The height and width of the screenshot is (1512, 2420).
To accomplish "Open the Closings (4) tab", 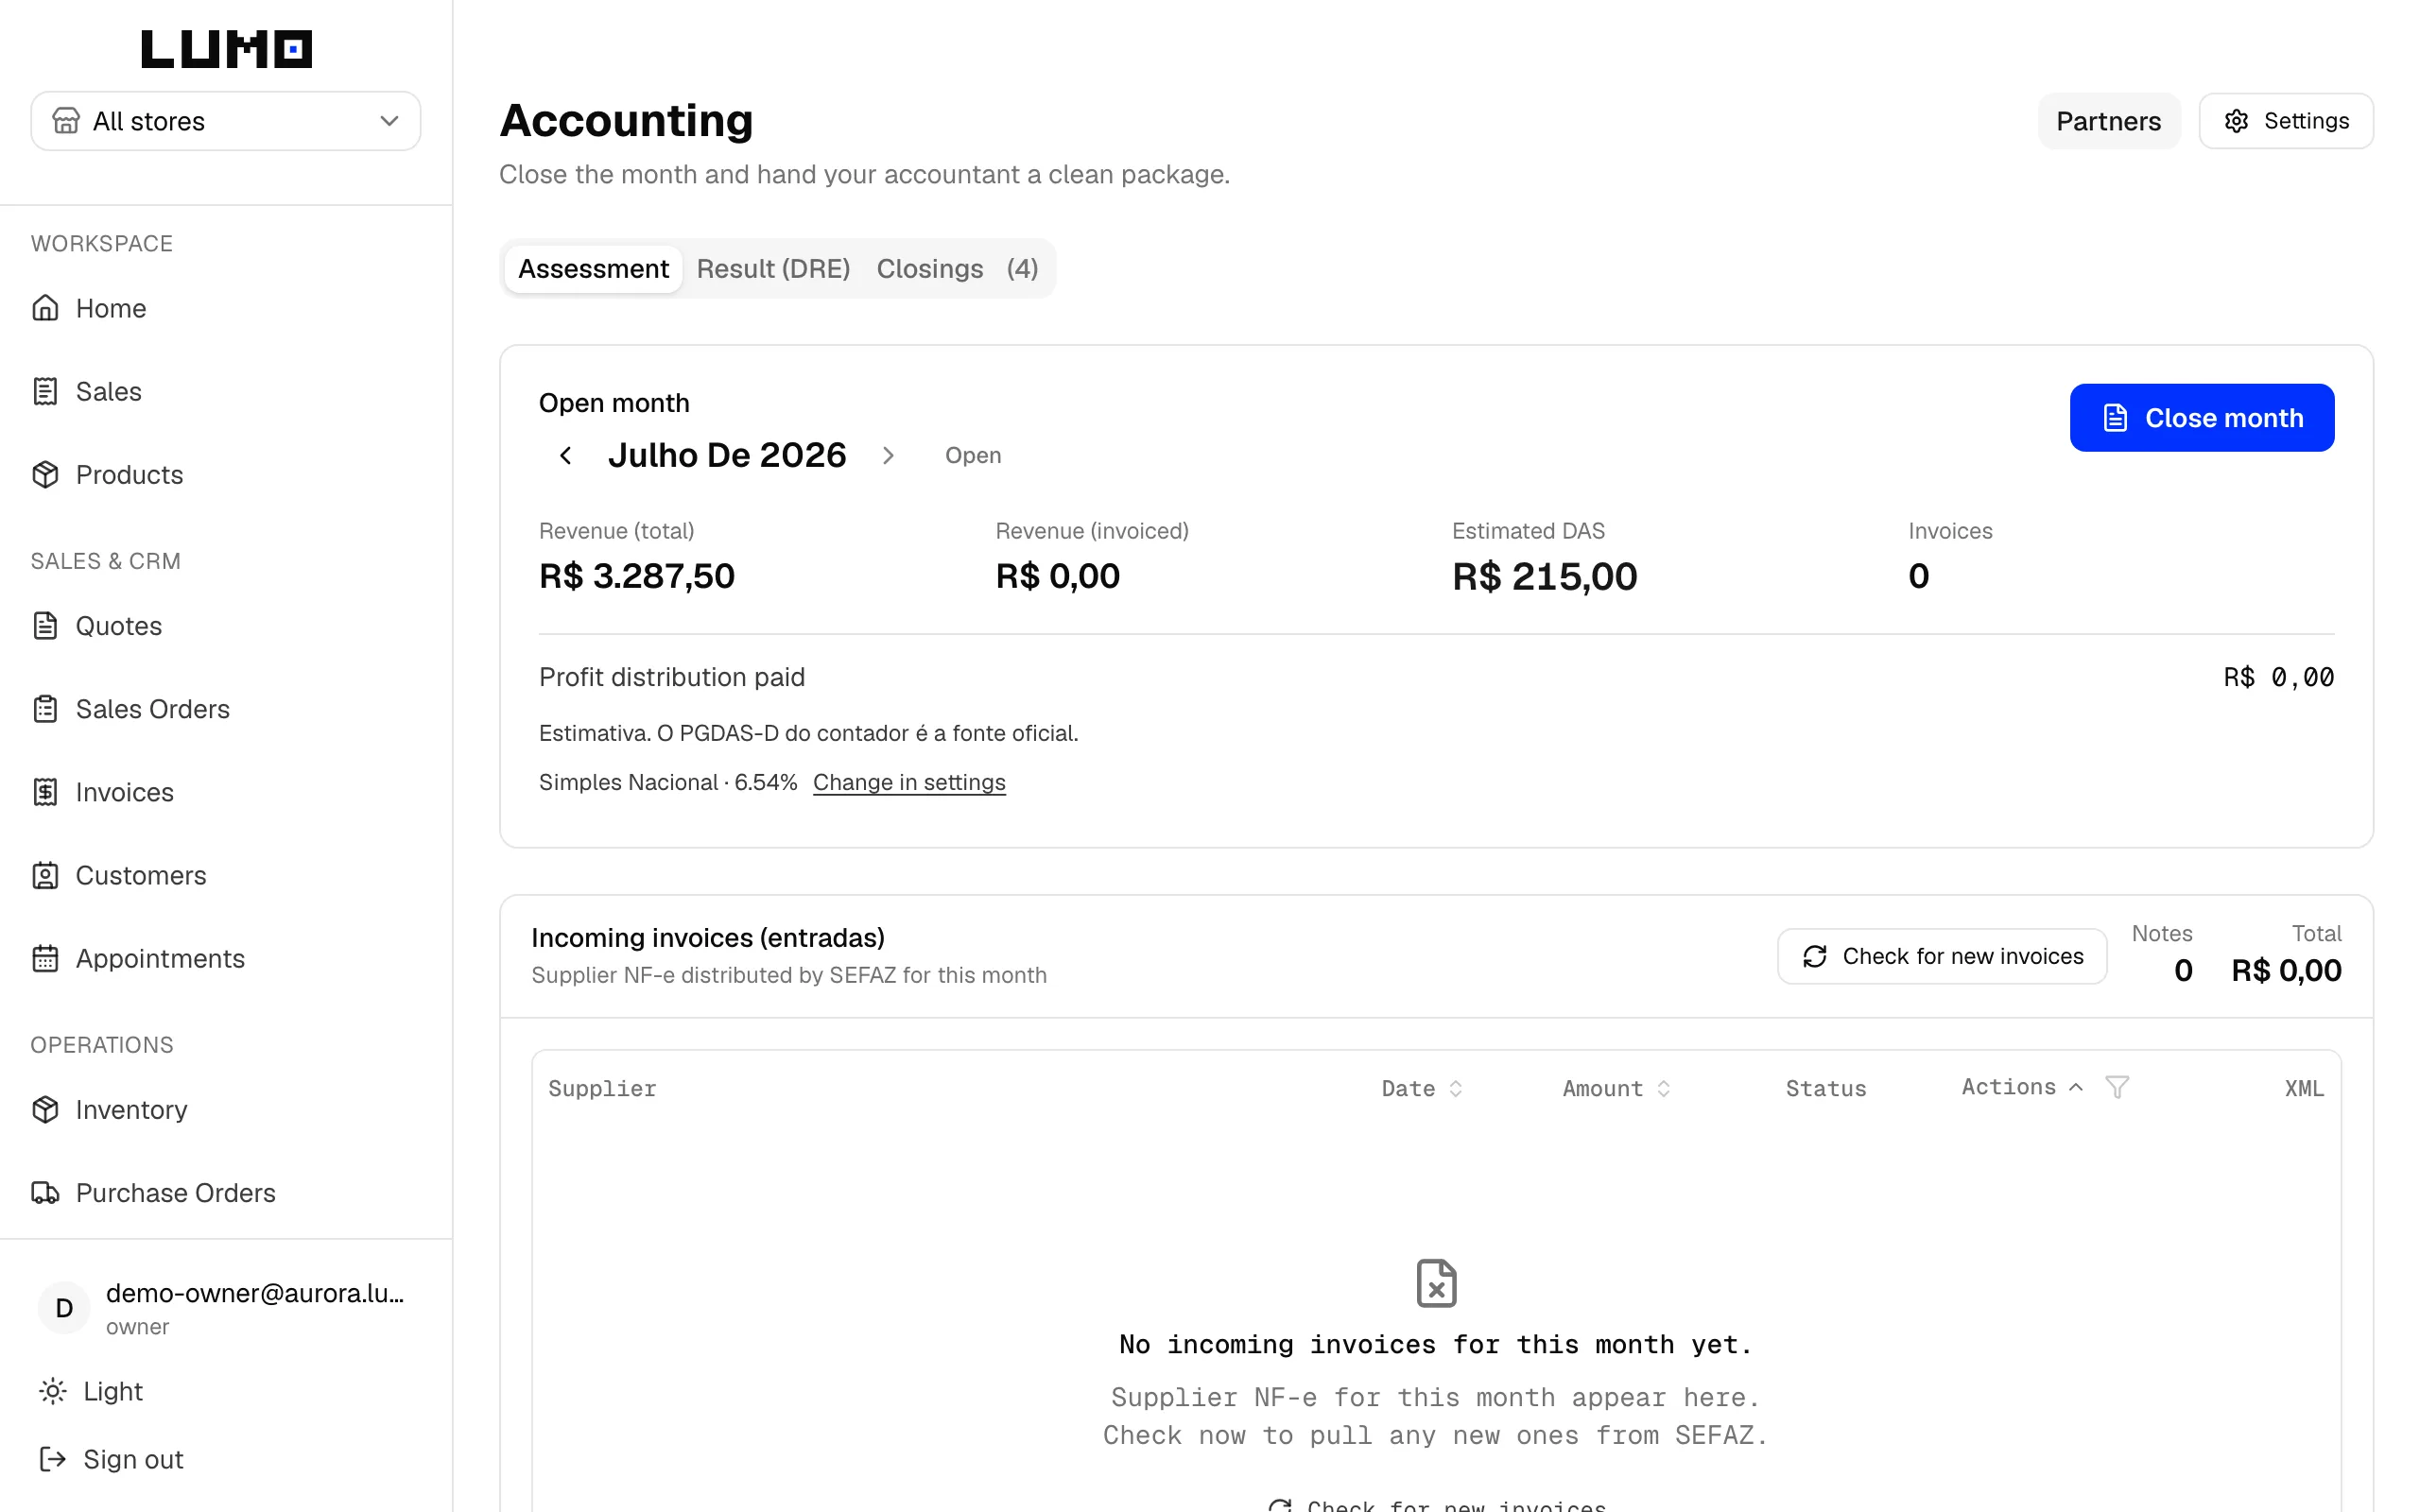I will pyautogui.click(x=957, y=268).
